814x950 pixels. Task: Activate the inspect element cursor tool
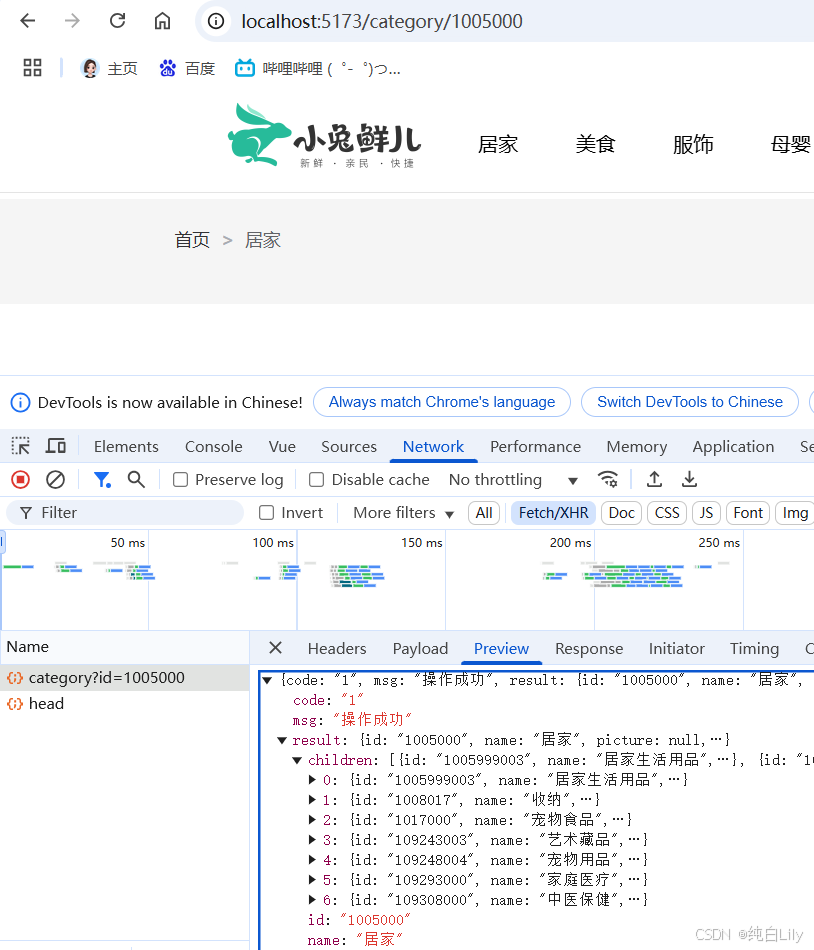tap(20, 446)
